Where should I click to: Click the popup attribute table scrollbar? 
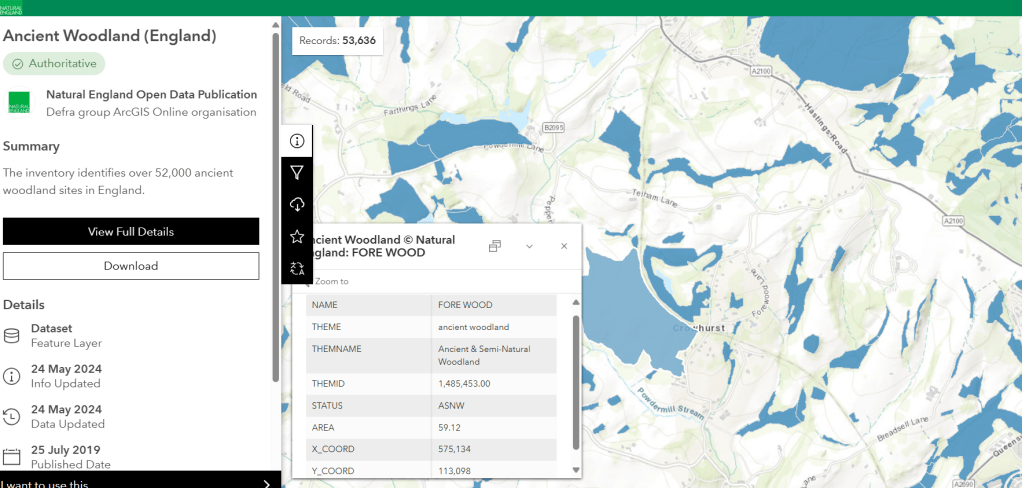click(x=575, y=380)
